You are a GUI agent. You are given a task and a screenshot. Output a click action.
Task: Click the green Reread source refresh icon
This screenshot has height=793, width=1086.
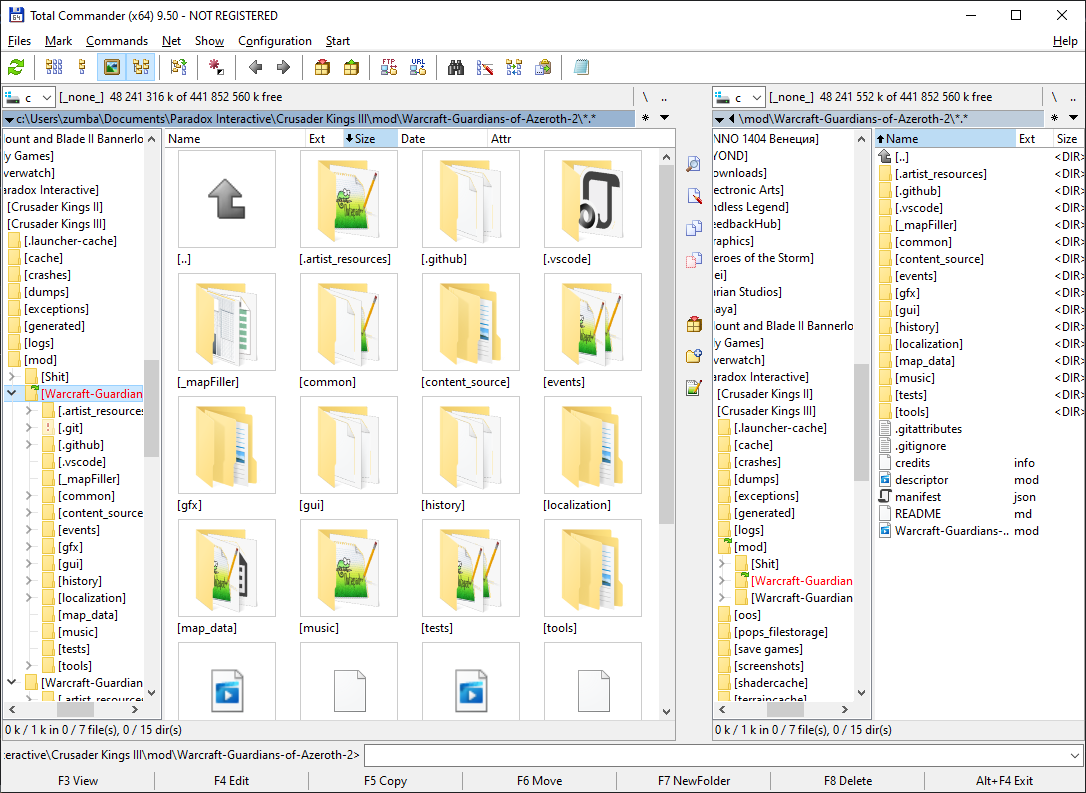pos(16,67)
